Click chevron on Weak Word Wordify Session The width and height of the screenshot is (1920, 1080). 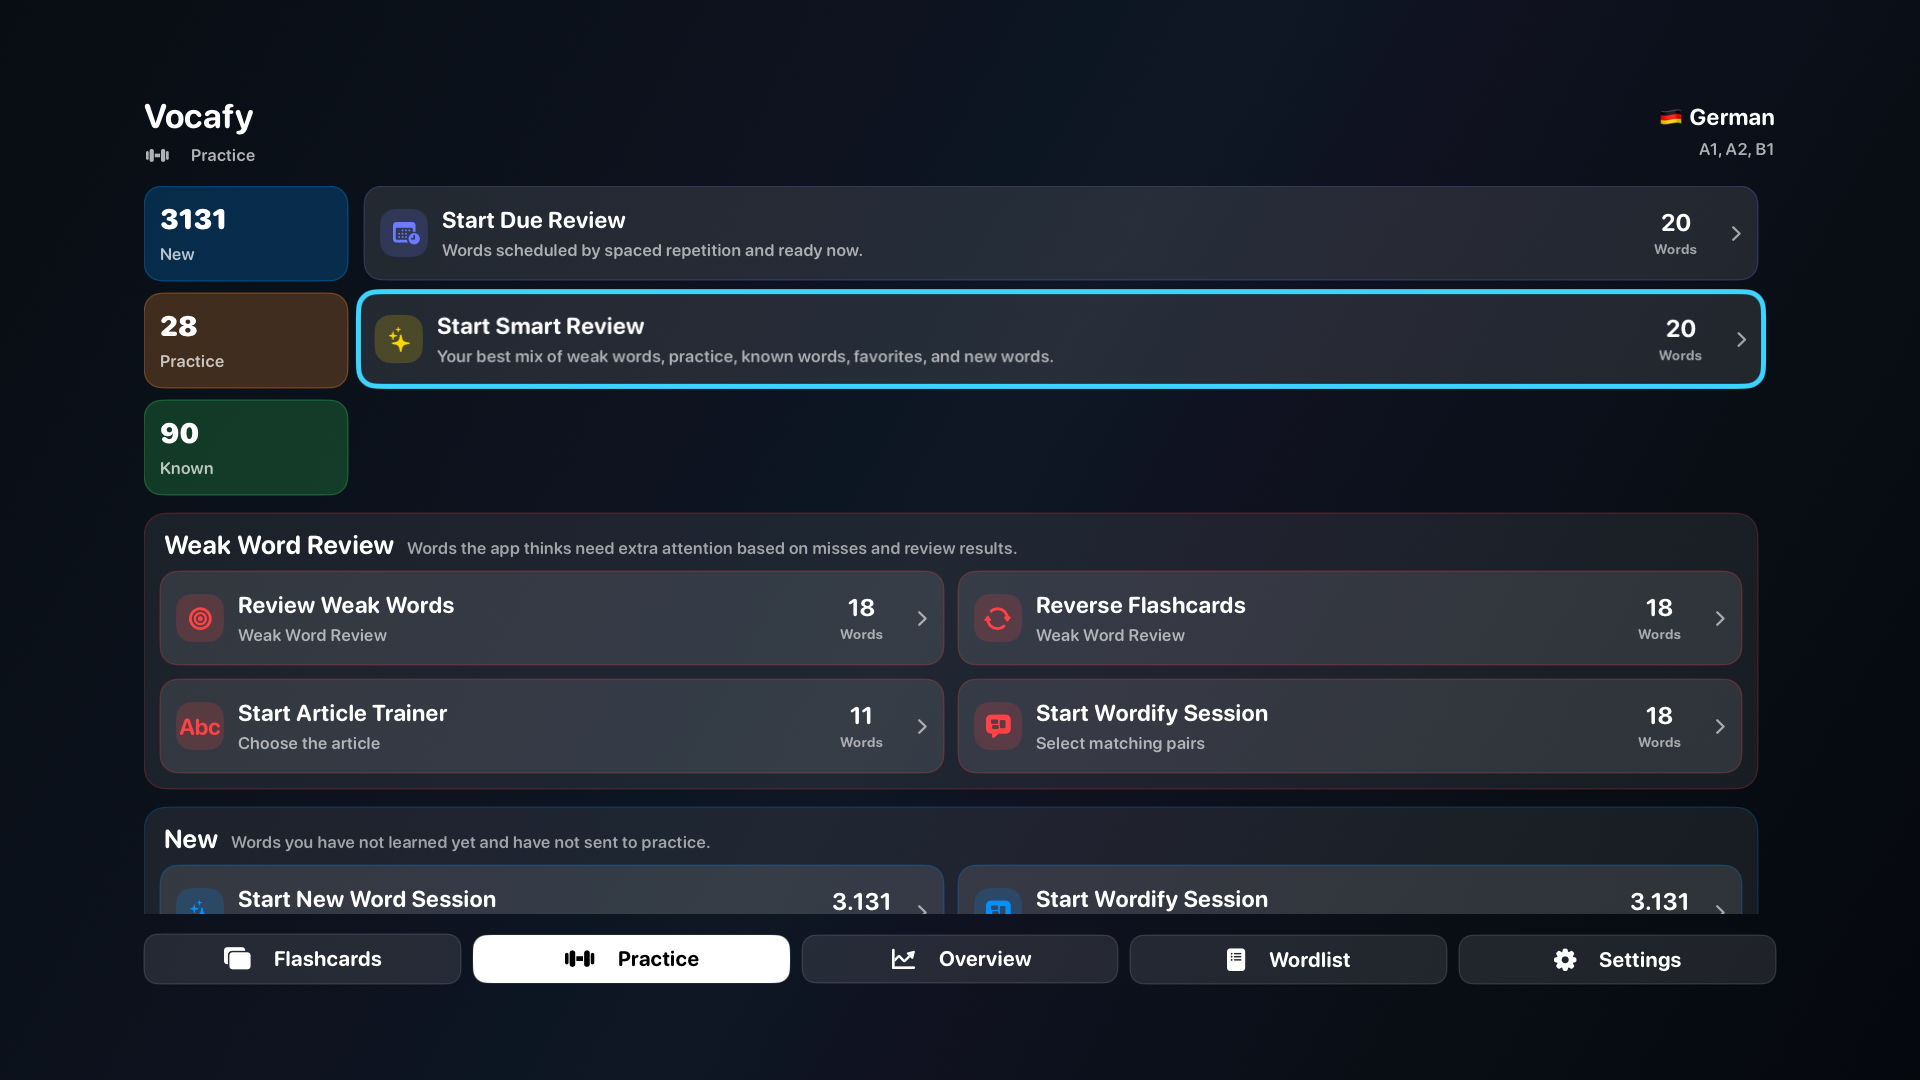(x=1720, y=727)
